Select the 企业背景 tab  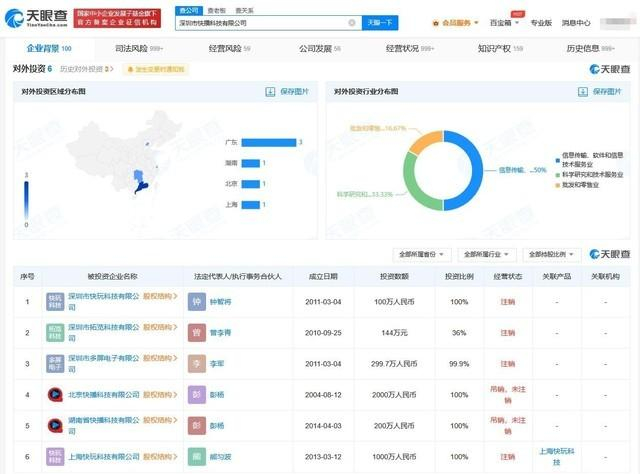point(49,49)
